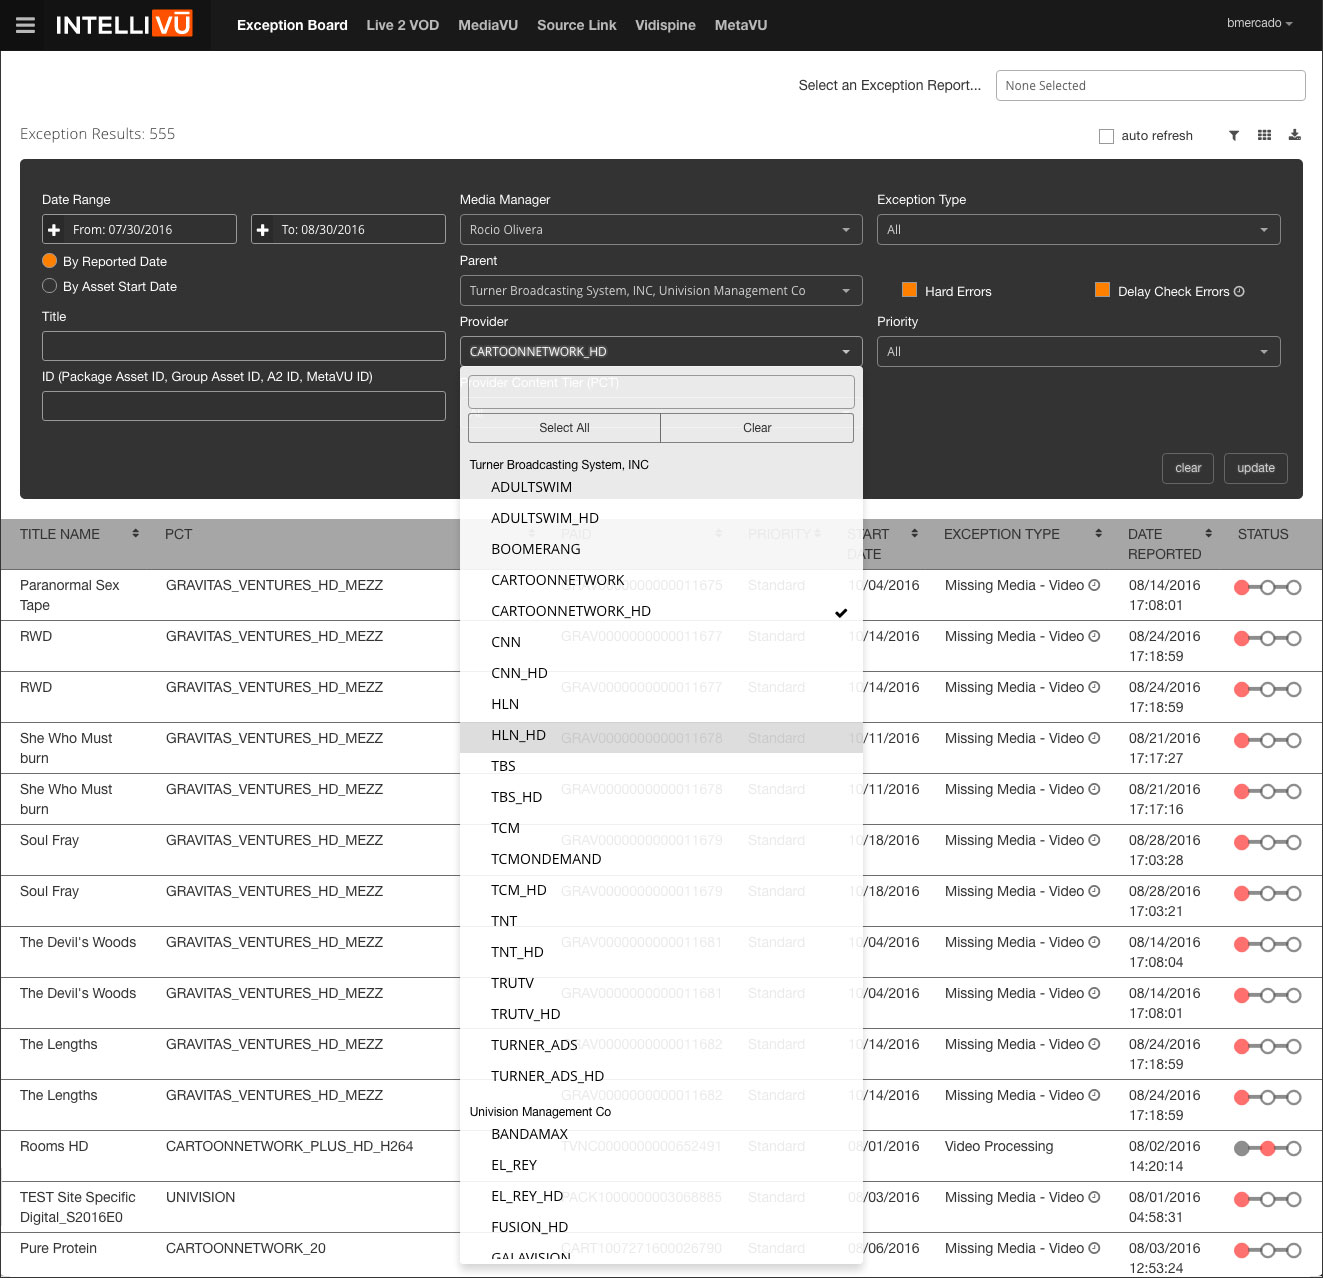Viewport: 1323px width, 1278px height.
Task: Choose BOOMERANG from the provider list
Action: coord(536,549)
